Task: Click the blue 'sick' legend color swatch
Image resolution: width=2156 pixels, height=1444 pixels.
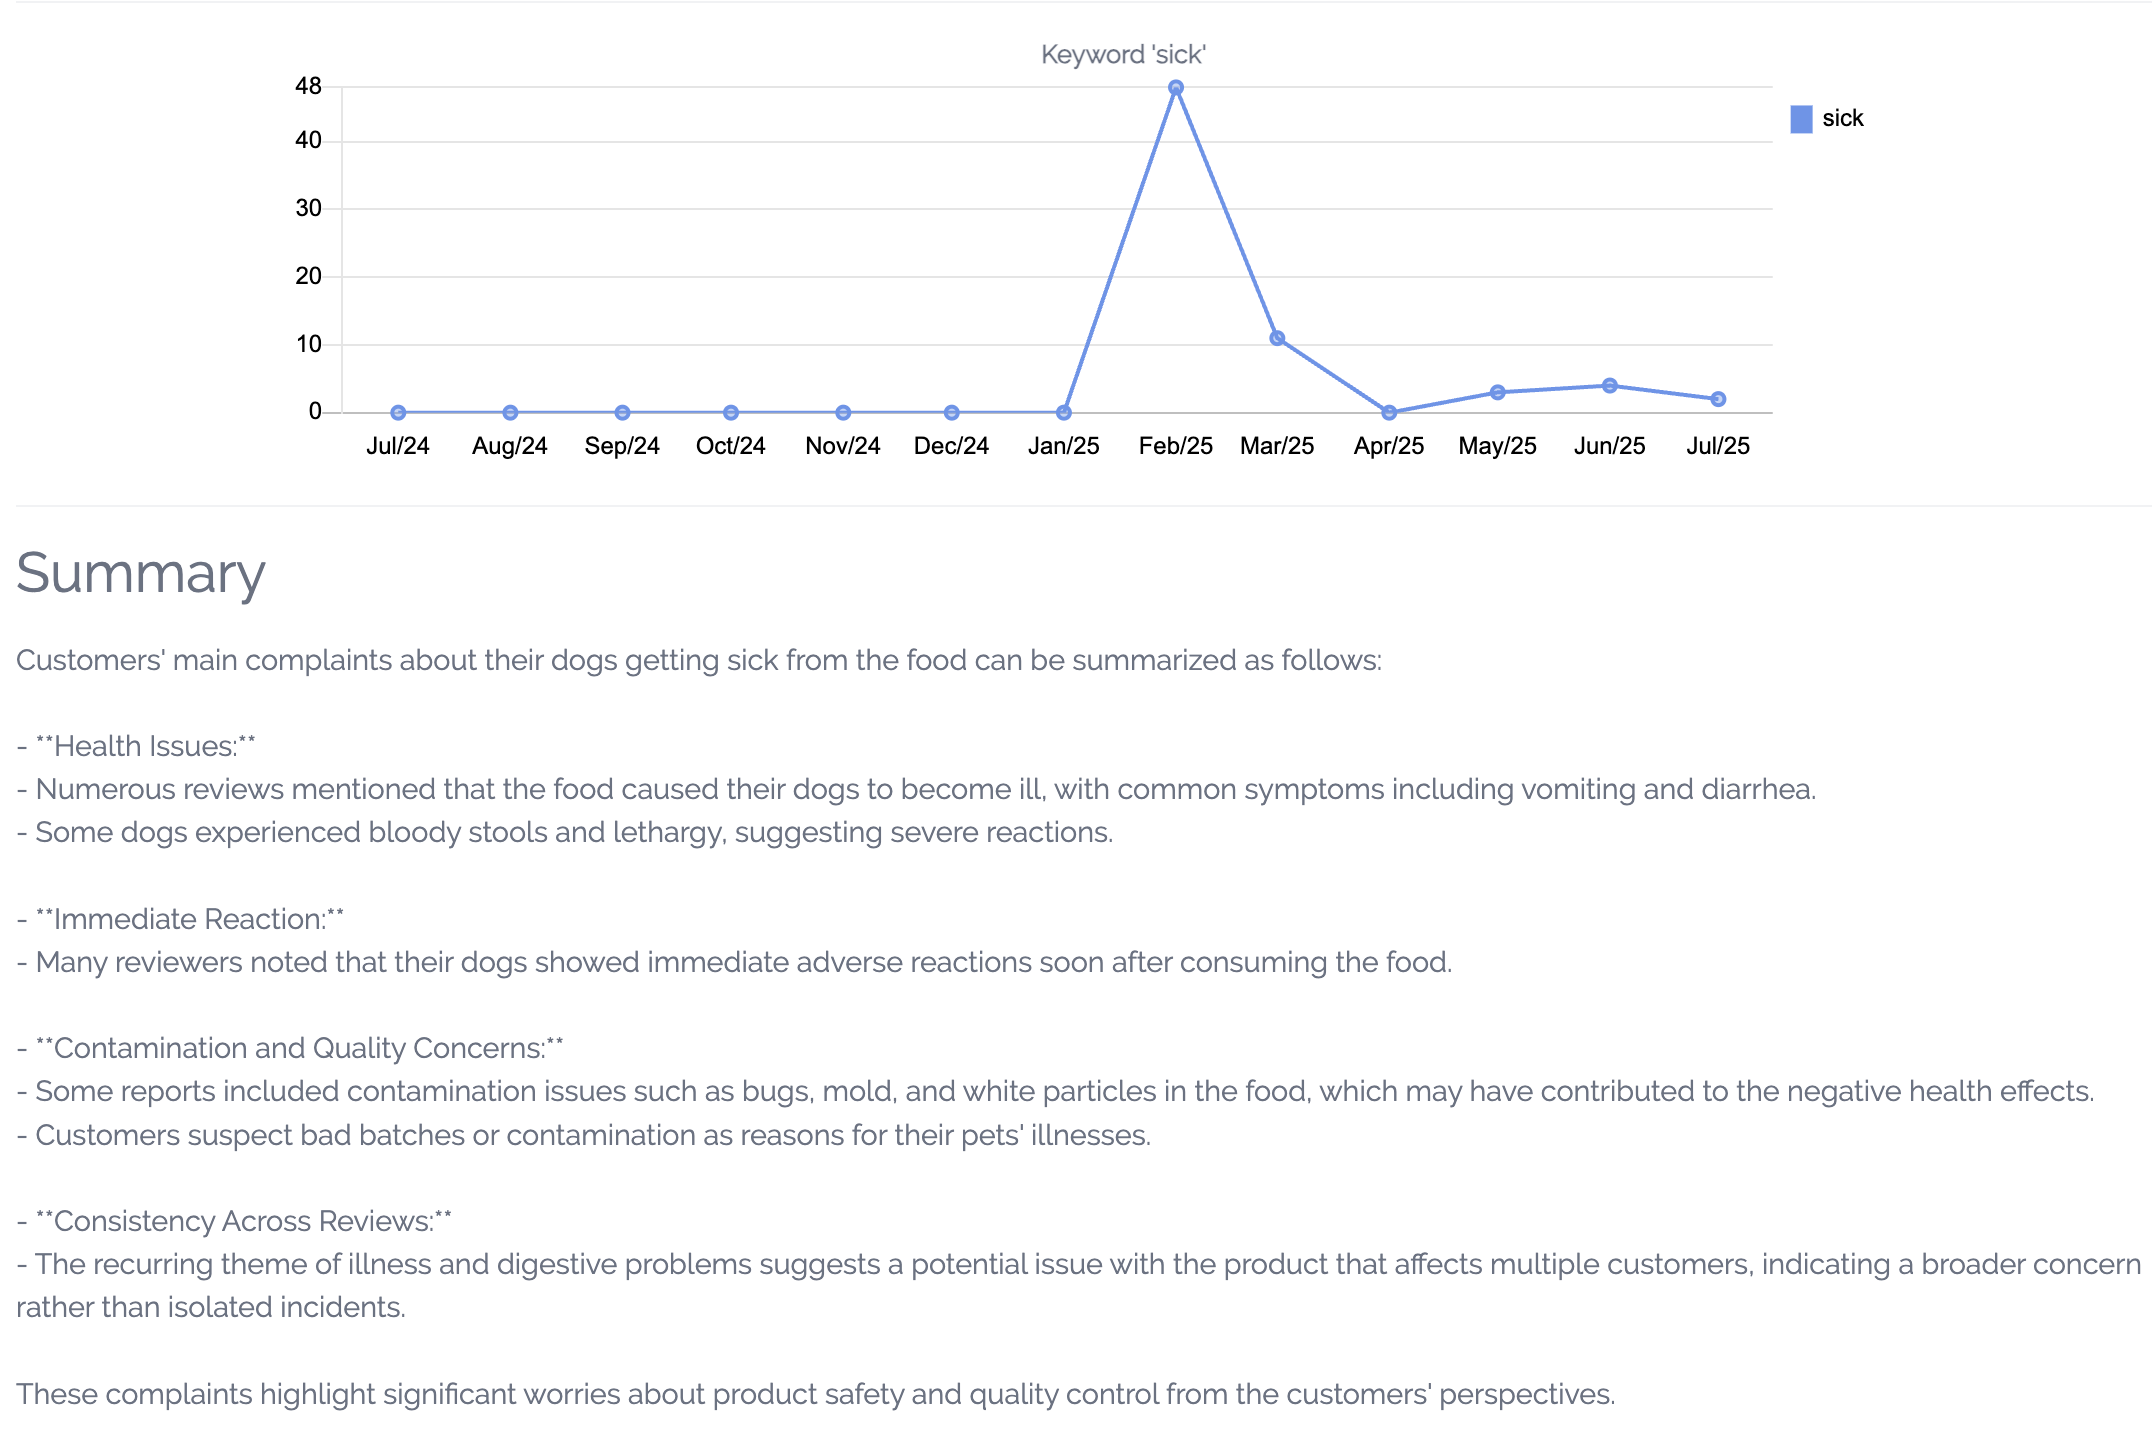Action: (1801, 119)
